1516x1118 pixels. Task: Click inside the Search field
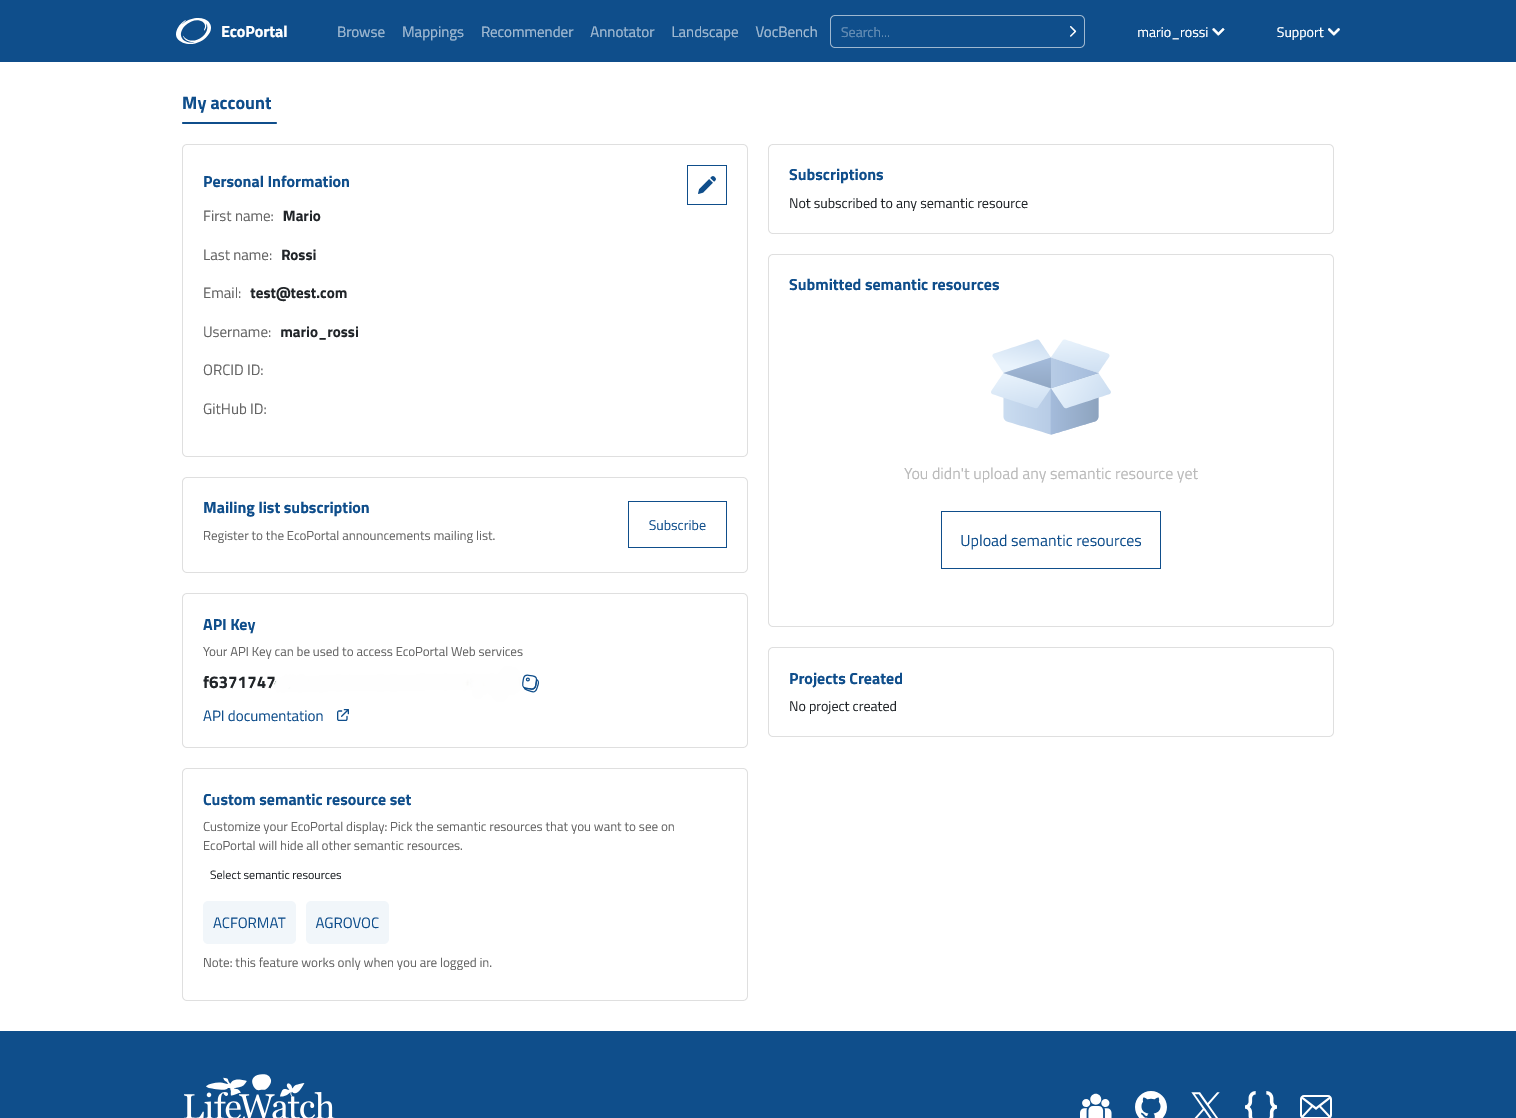pos(940,31)
